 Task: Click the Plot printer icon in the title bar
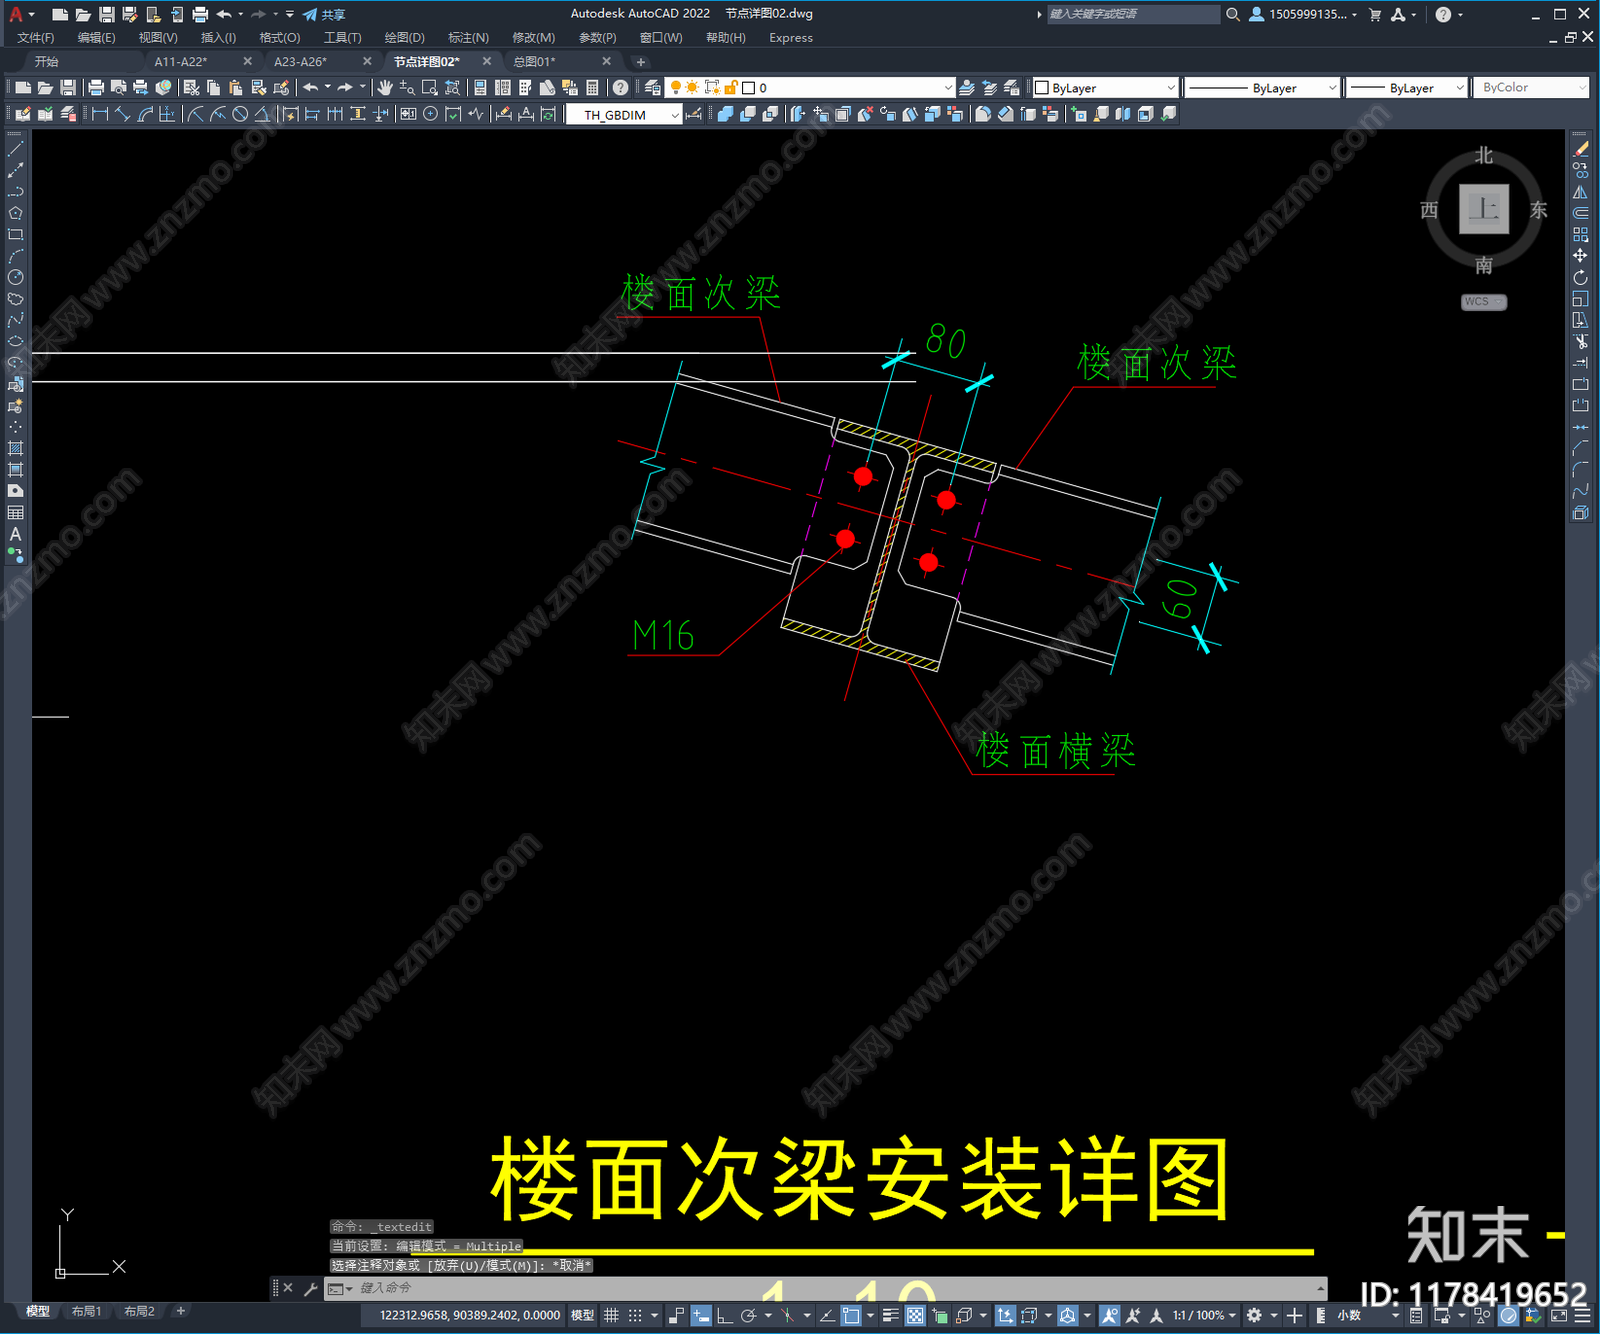click(x=200, y=14)
